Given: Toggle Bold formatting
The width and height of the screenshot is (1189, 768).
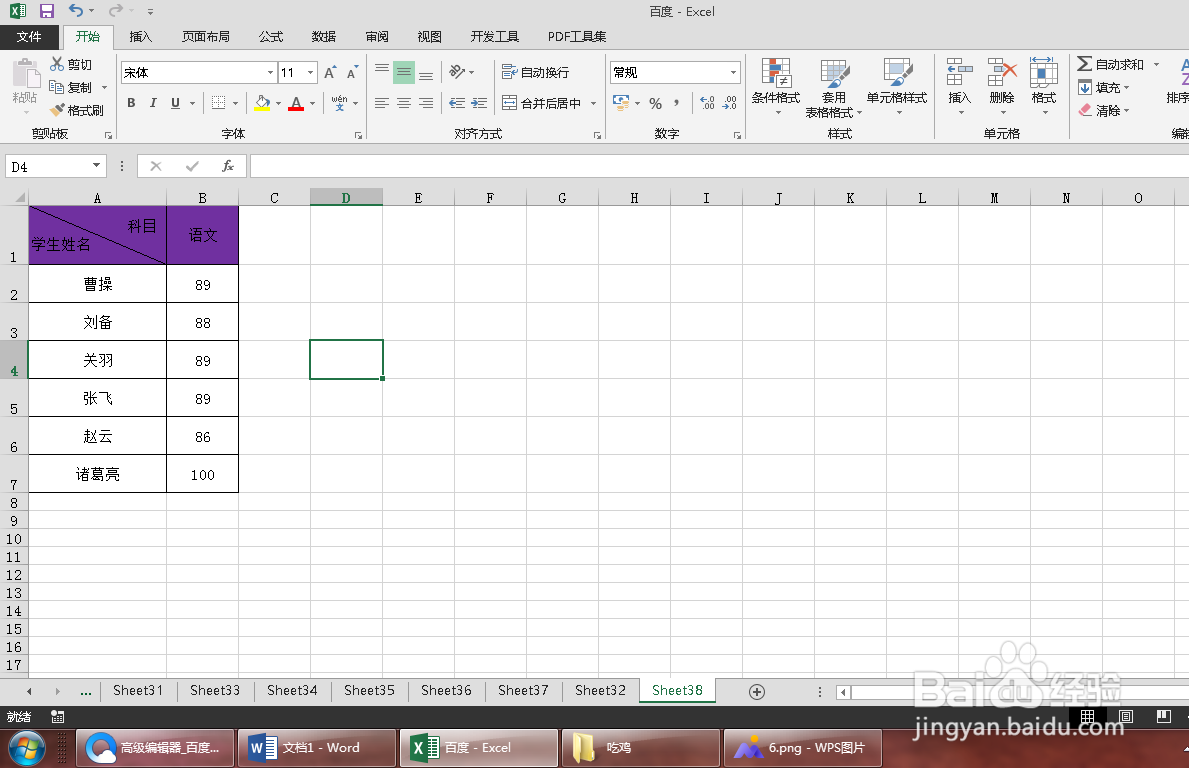Looking at the screenshot, I should 131,103.
